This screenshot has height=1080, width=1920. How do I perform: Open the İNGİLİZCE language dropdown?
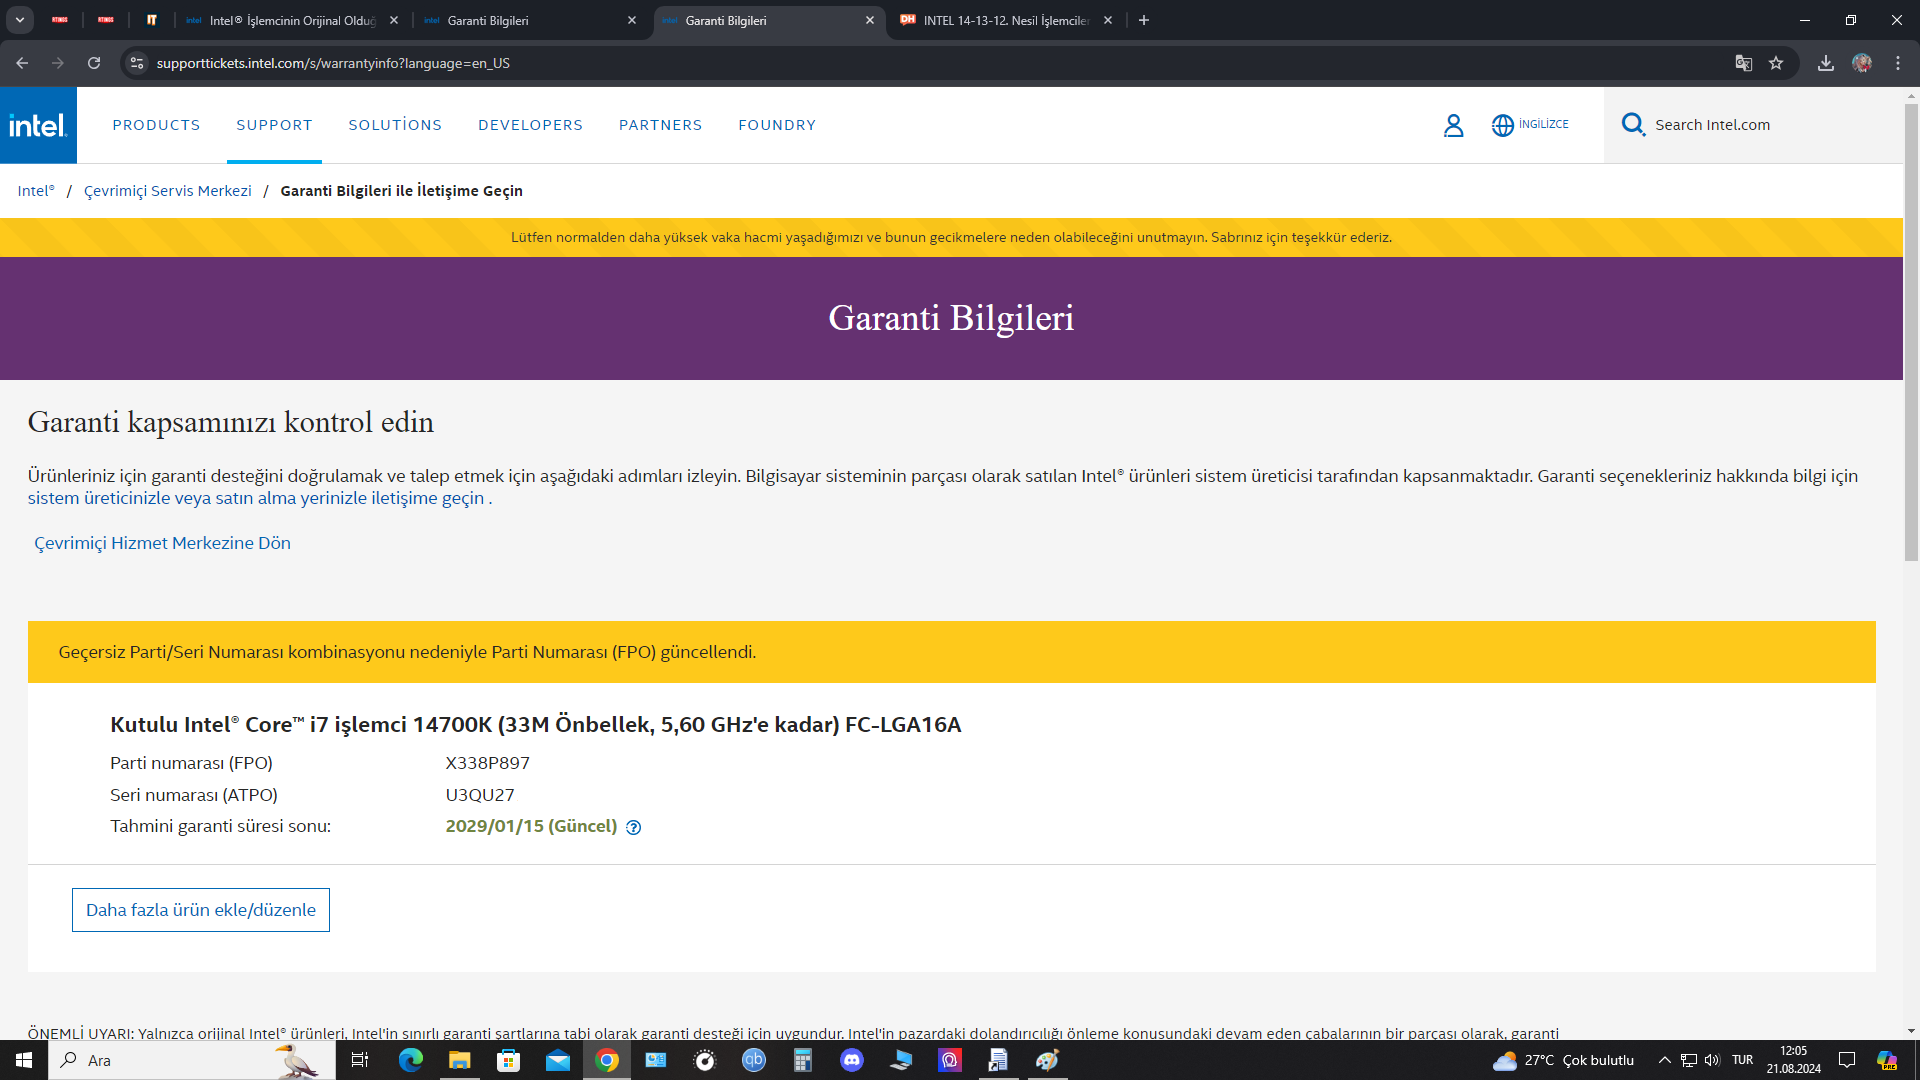click(1543, 124)
